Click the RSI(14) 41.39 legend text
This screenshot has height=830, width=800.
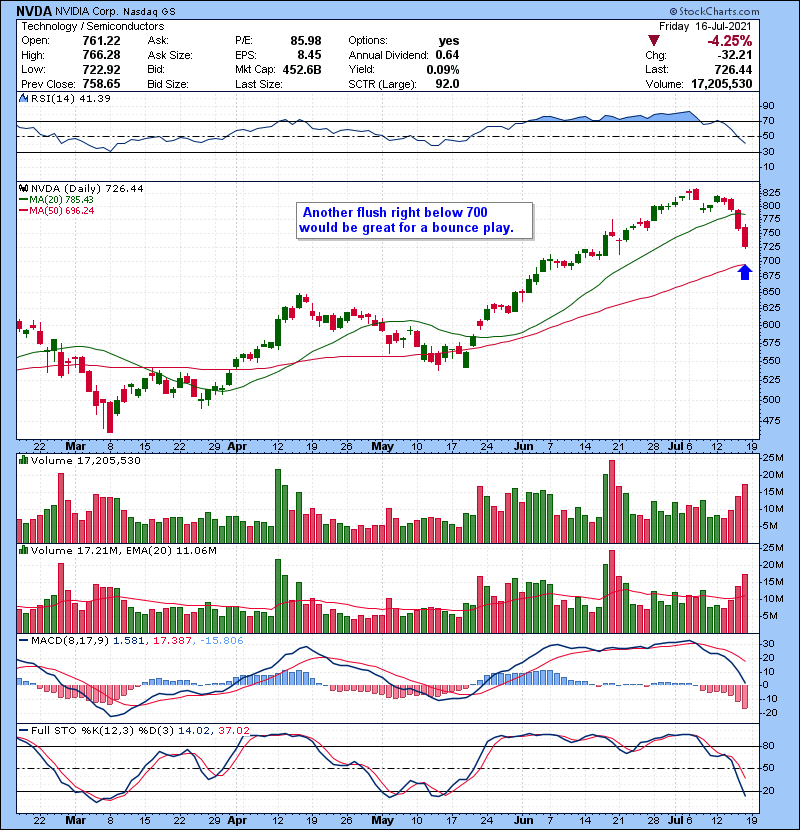coord(71,98)
